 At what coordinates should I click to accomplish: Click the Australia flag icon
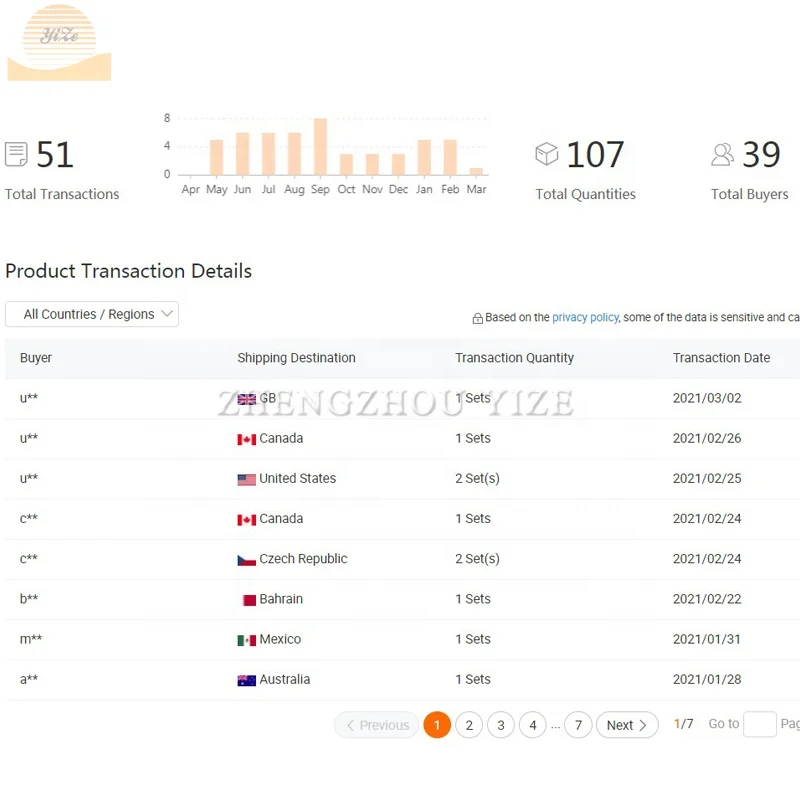pos(246,680)
